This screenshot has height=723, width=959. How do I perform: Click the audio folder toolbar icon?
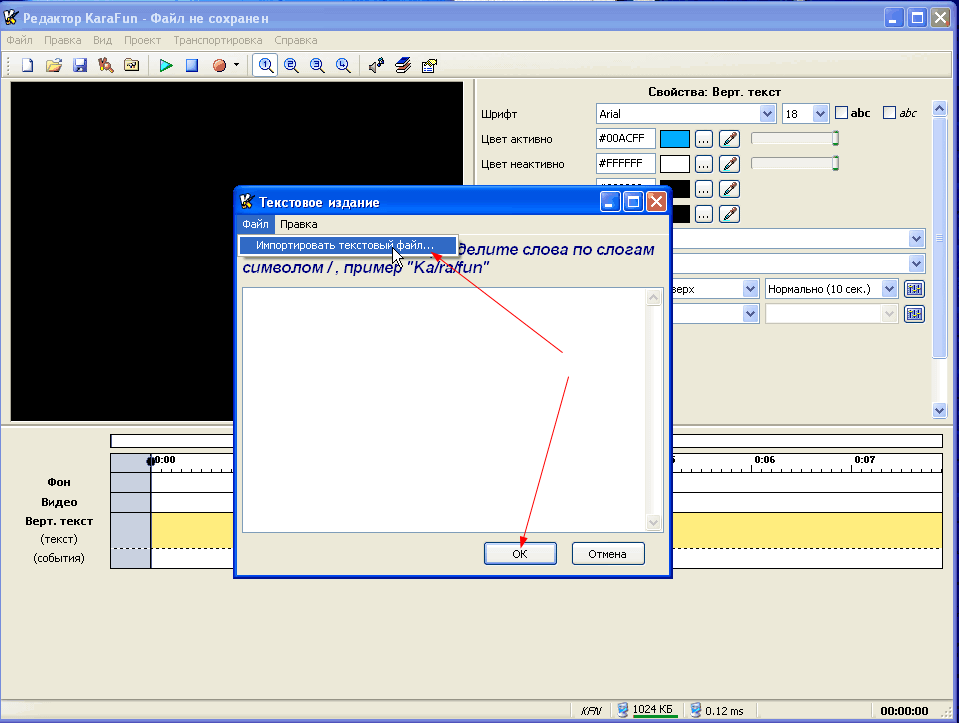[131, 65]
